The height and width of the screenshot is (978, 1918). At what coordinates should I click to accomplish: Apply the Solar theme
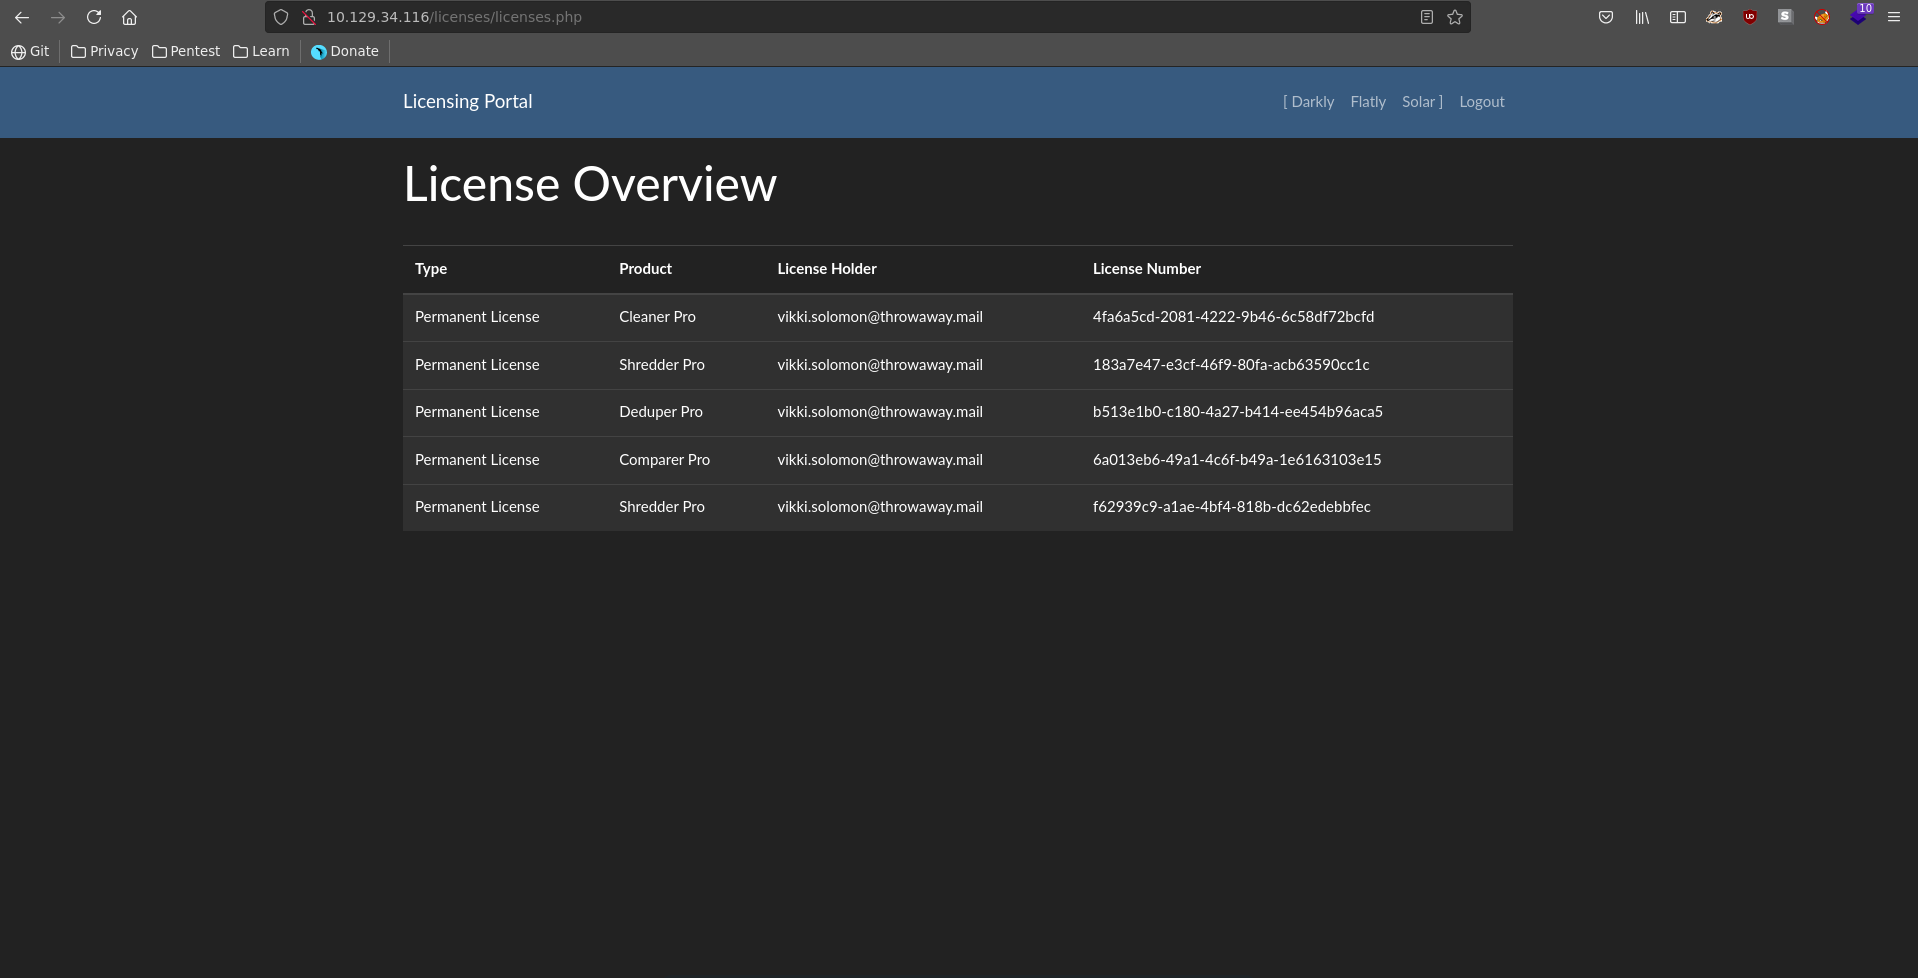coord(1418,102)
